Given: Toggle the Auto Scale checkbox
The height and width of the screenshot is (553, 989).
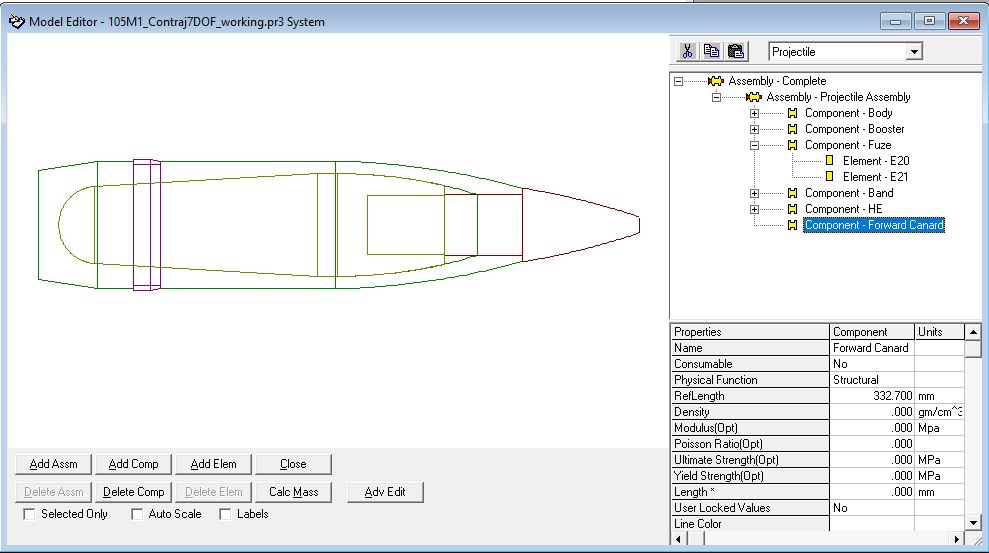Looking at the screenshot, I should 137,514.
